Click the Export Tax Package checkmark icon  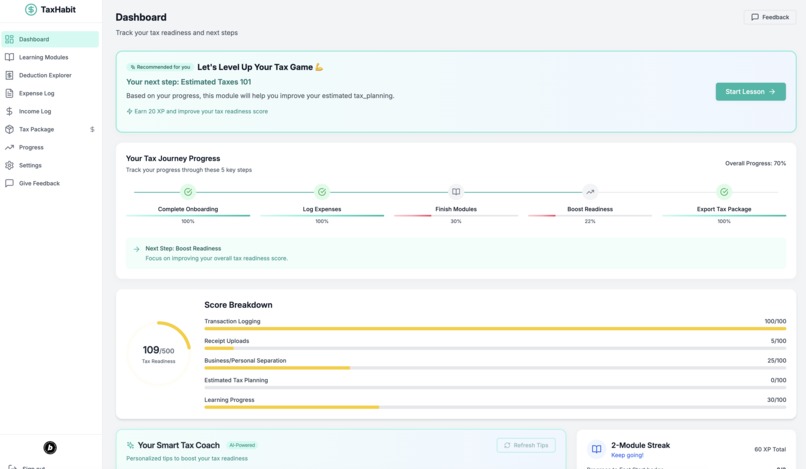tap(724, 192)
